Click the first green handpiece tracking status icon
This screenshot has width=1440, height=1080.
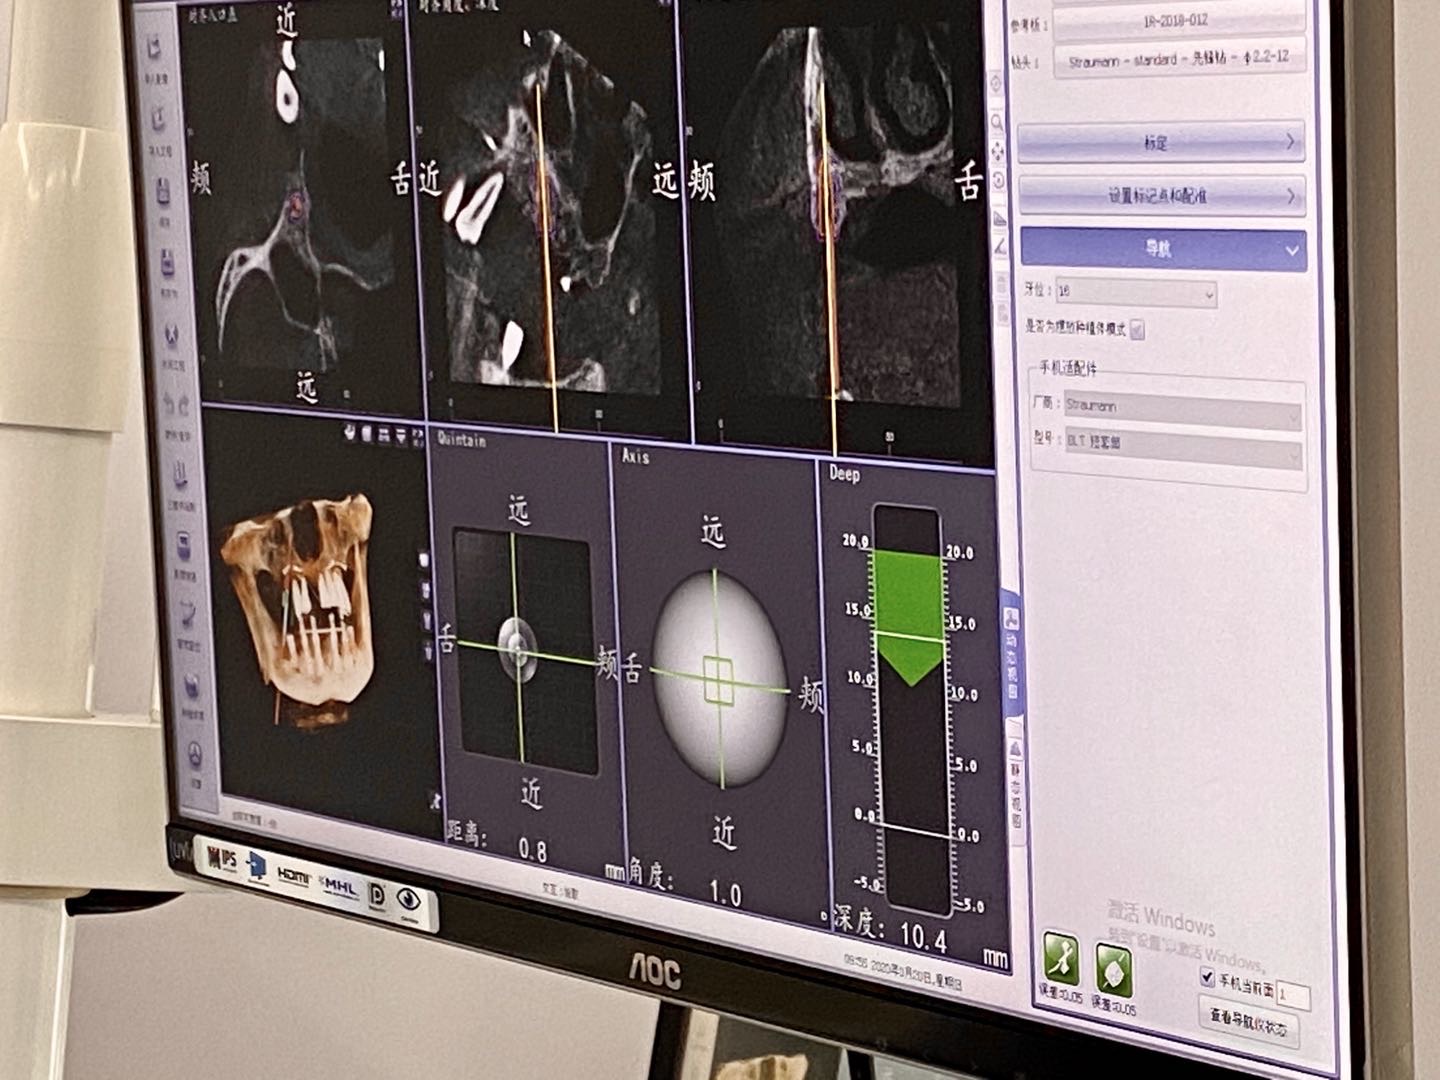click(x=1059, y=959)
